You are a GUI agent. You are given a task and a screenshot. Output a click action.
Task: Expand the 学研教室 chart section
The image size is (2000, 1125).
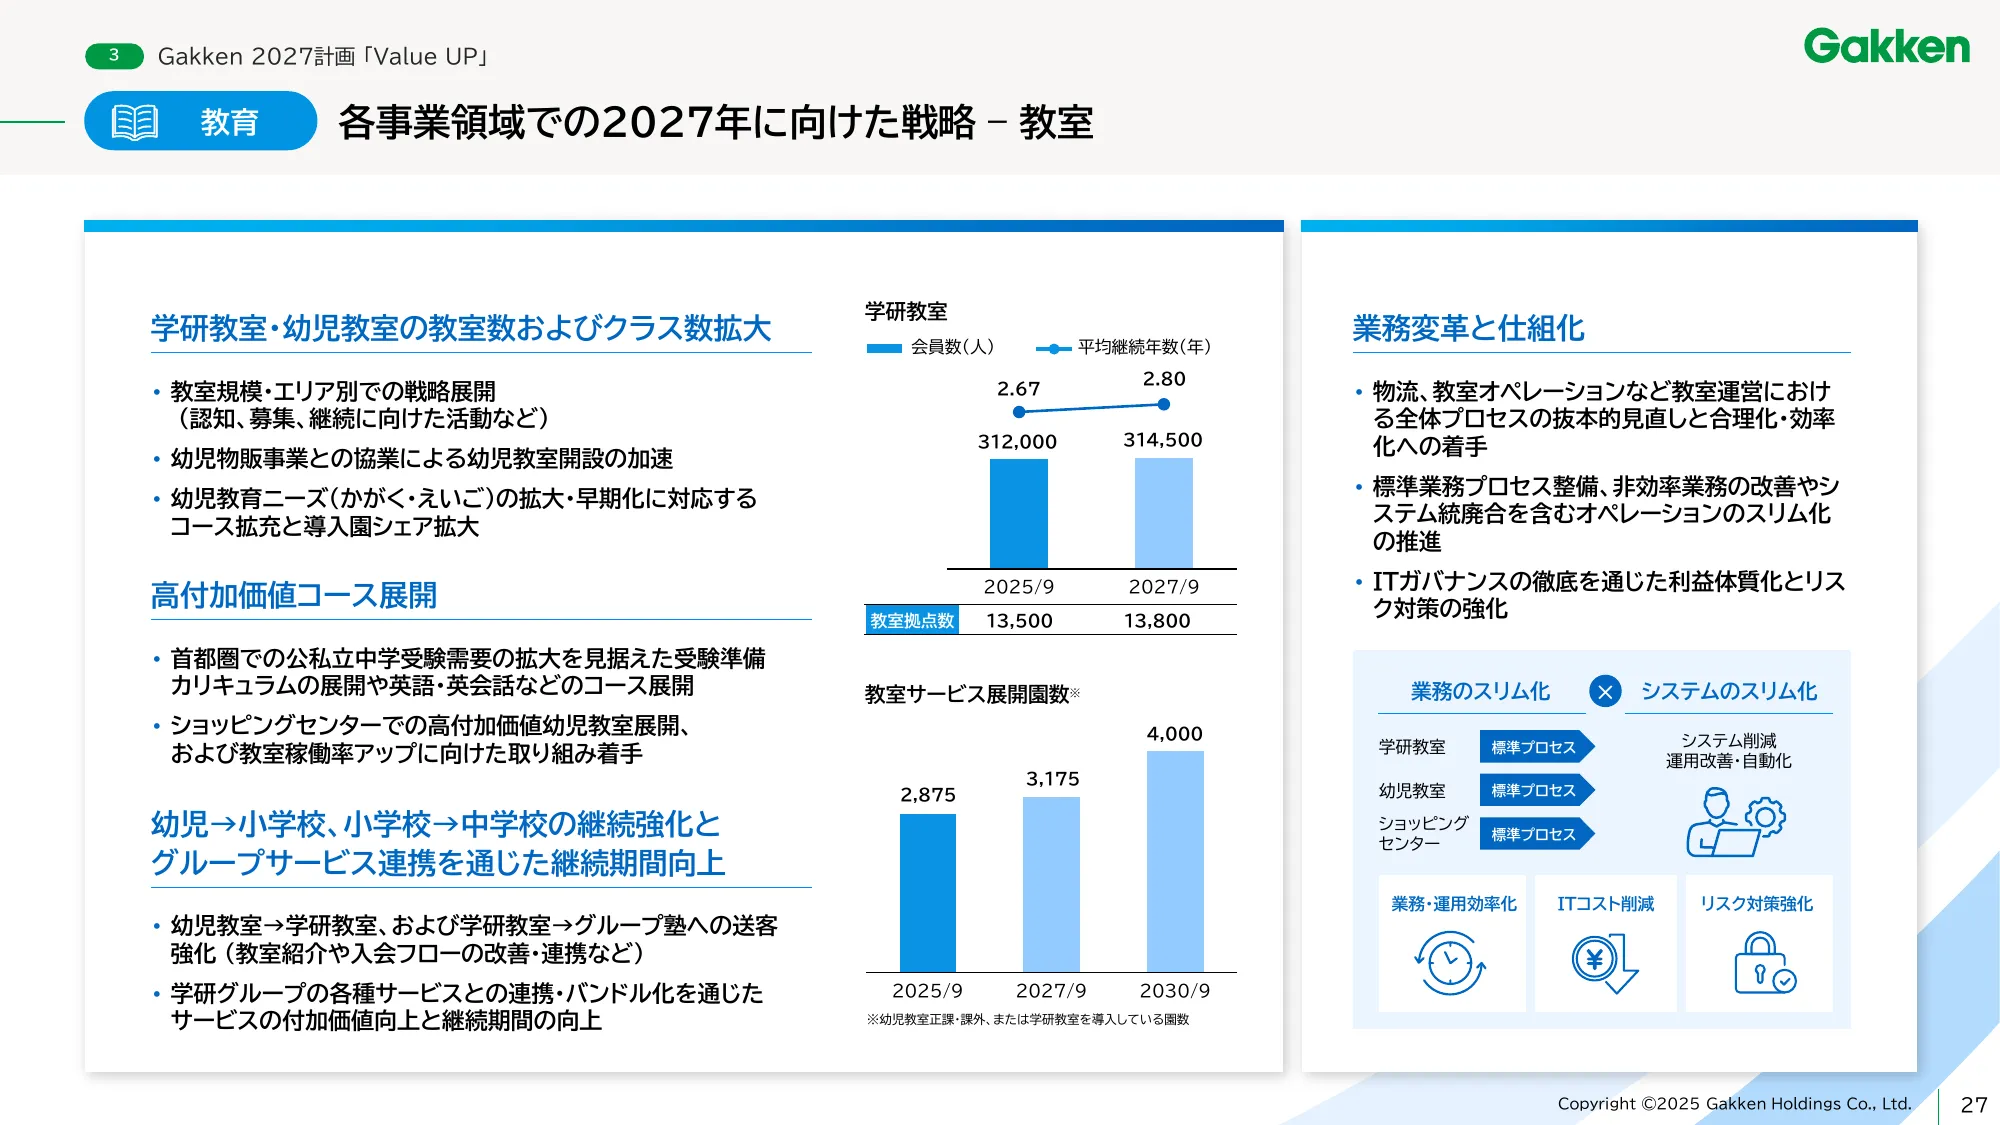[906, 309]
